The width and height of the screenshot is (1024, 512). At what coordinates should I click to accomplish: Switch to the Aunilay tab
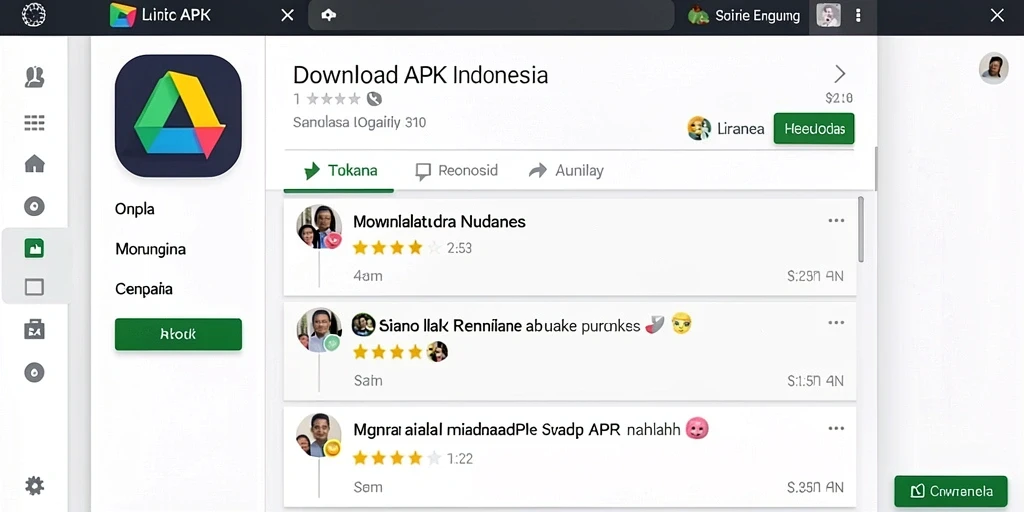566,171
